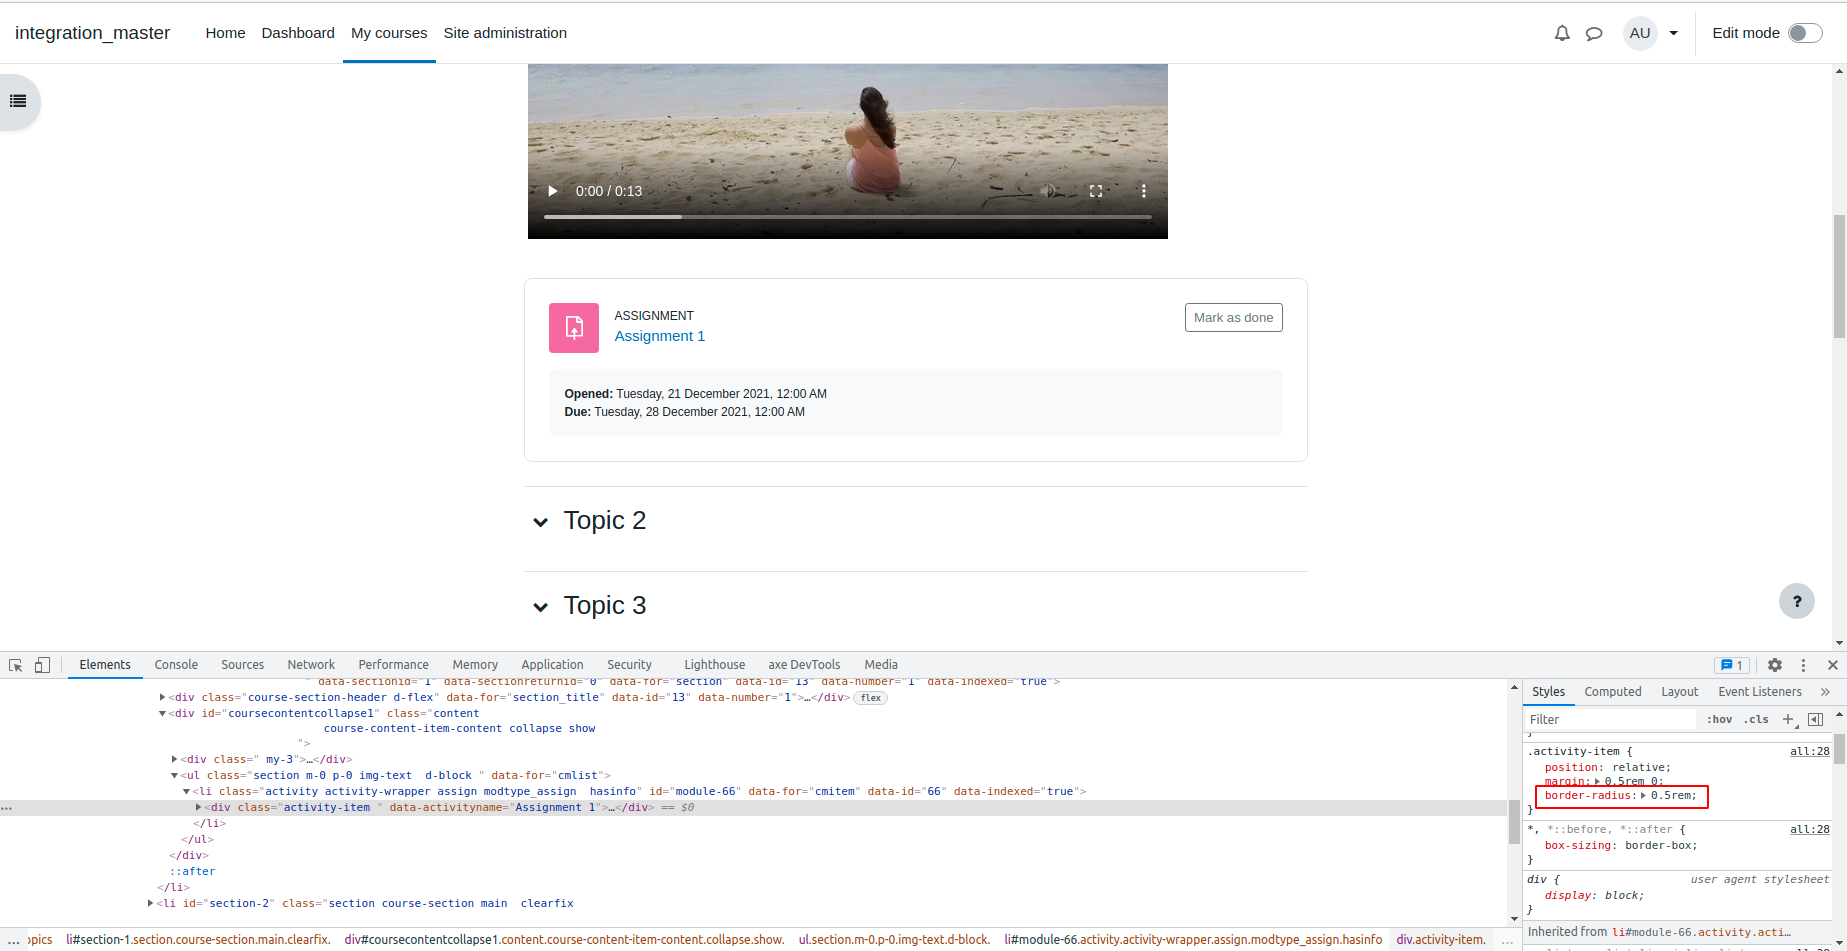This screenshot has height=951, width=1847.
Task: Close the DevTools panel
Action: pyautogui.click(x=1833, y=665)
